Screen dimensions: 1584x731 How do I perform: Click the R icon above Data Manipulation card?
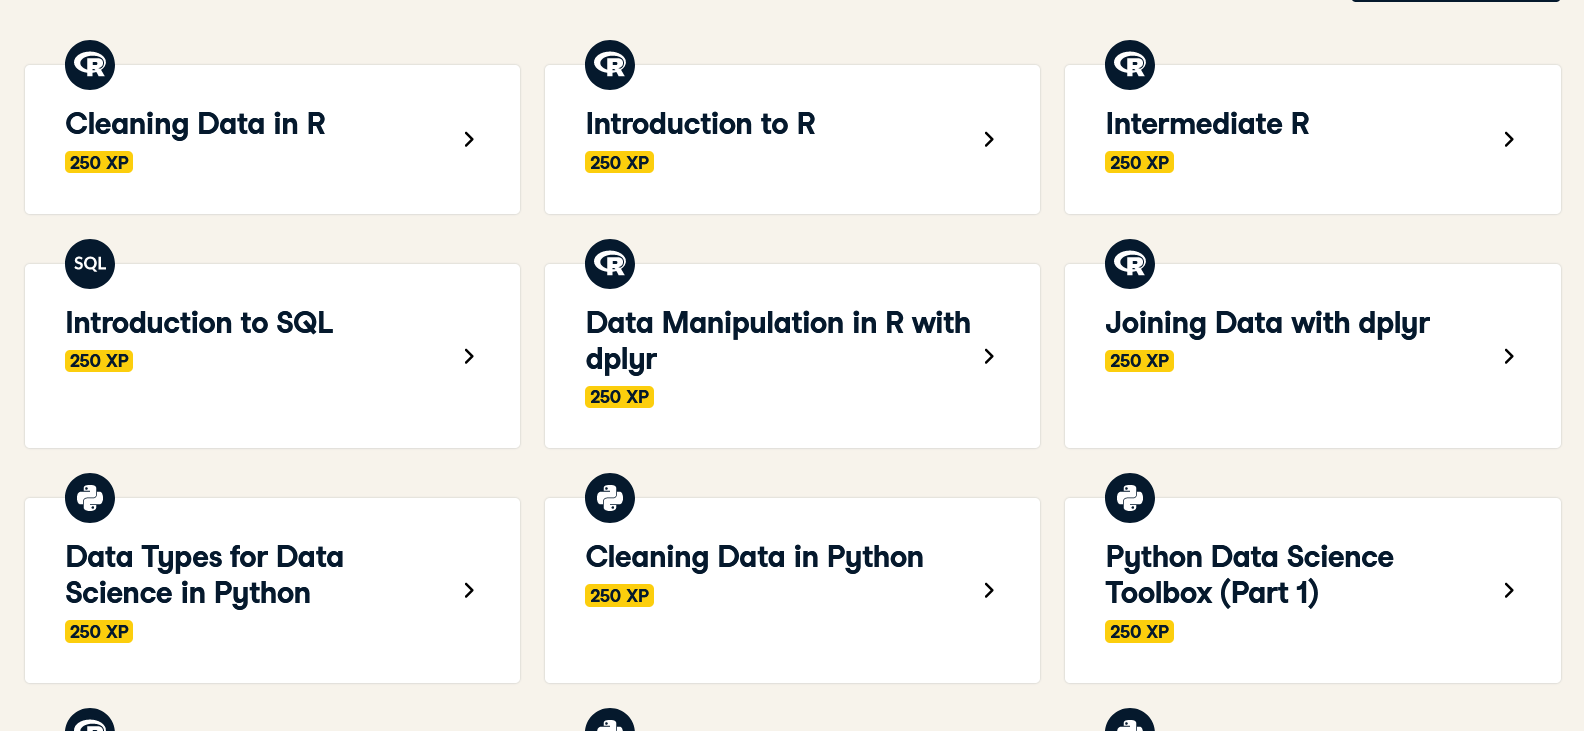coord(610,264)
